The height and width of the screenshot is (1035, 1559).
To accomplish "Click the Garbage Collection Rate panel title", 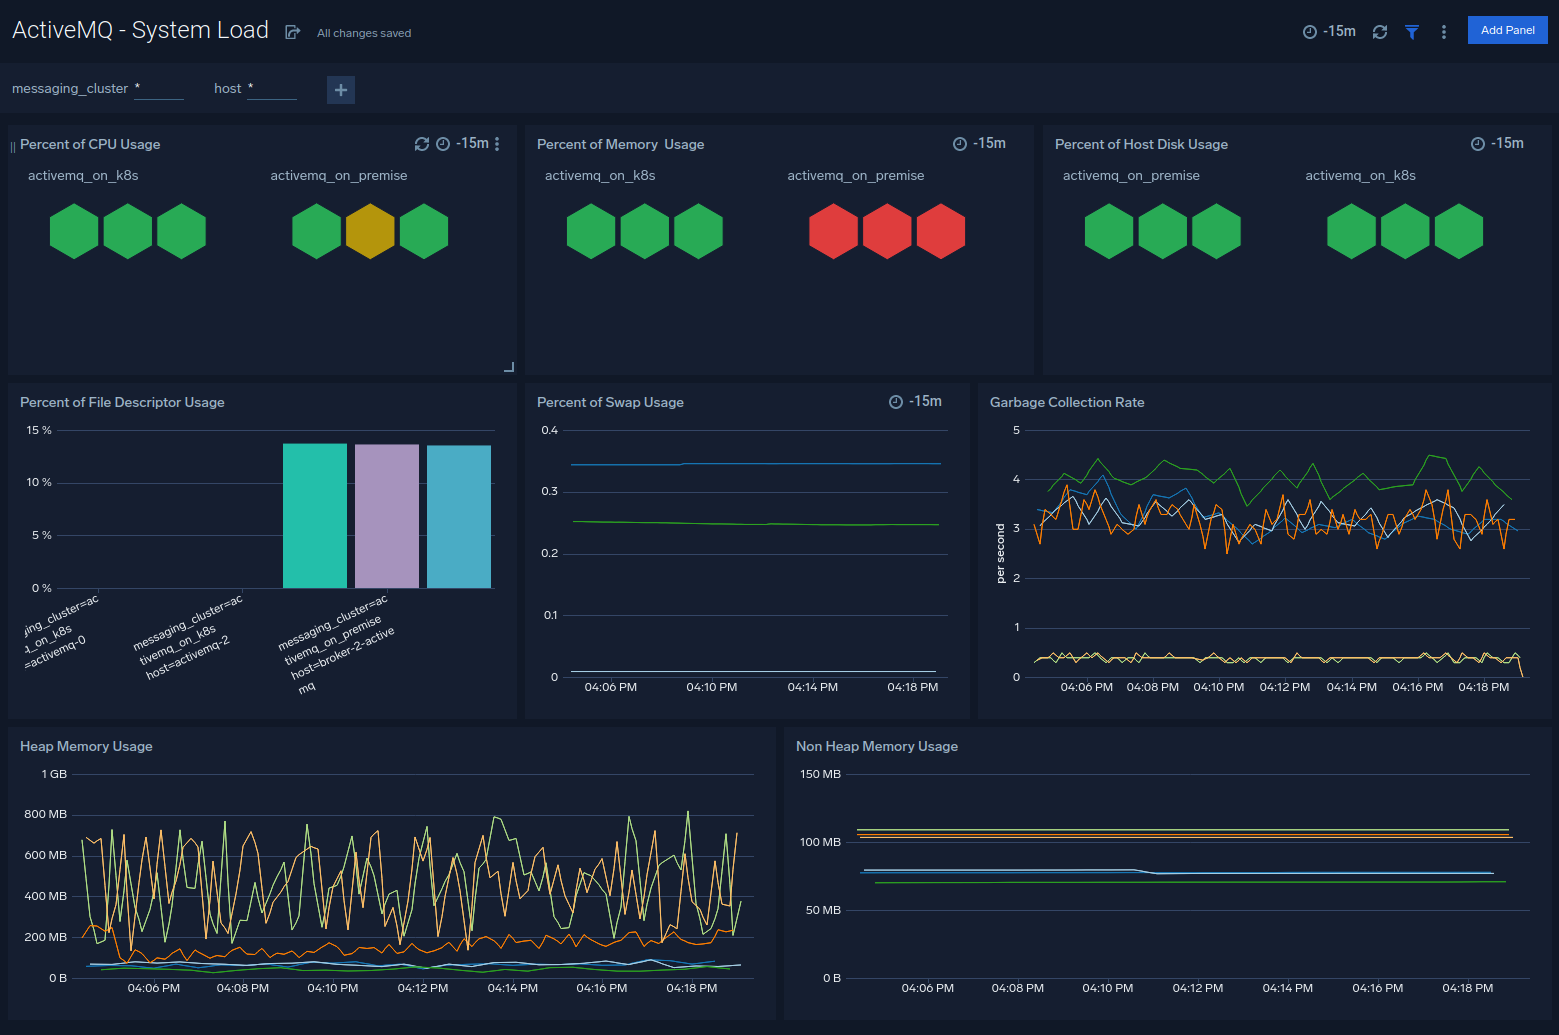I will coord(1066,402).
